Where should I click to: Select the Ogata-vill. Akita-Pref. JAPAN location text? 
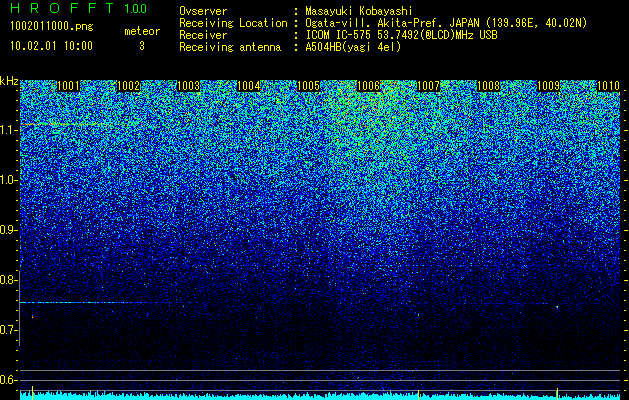tap(446, 23)
